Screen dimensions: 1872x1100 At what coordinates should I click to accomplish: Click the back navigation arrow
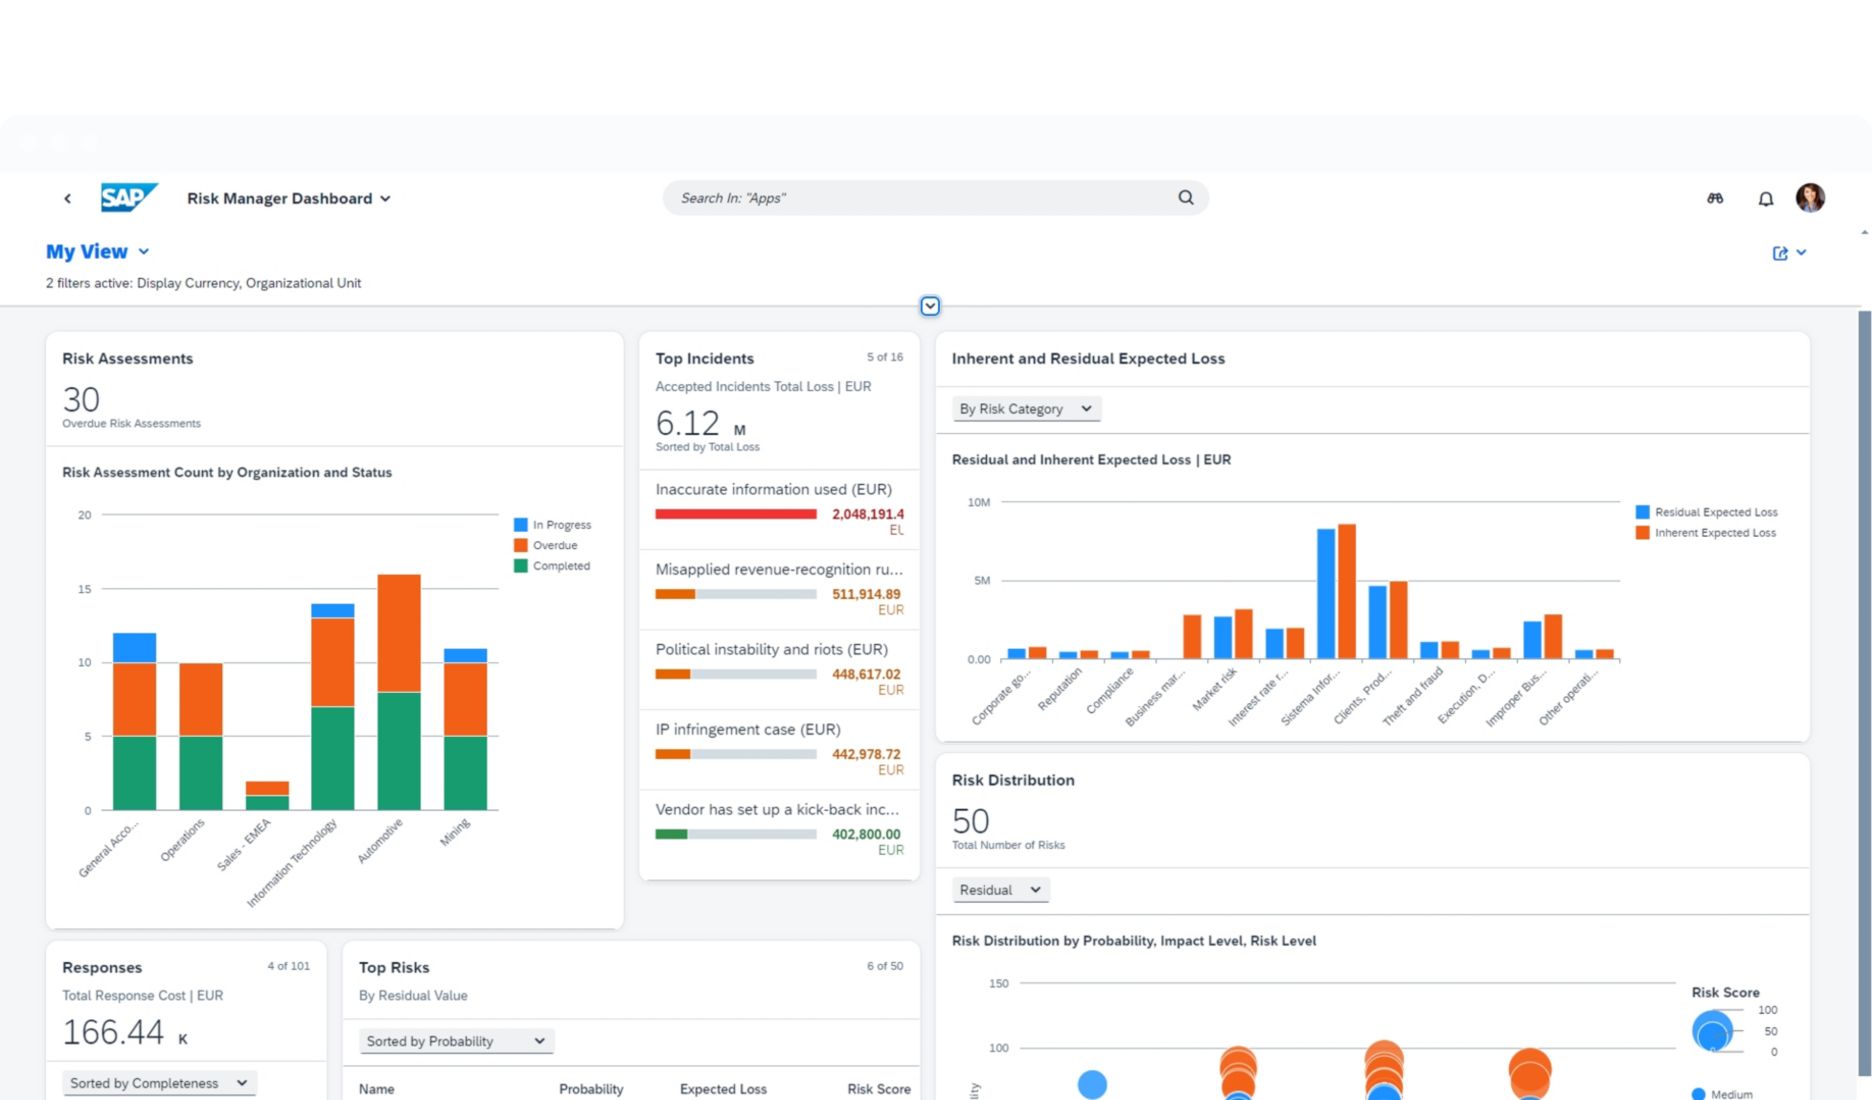(x=67, y=199)
